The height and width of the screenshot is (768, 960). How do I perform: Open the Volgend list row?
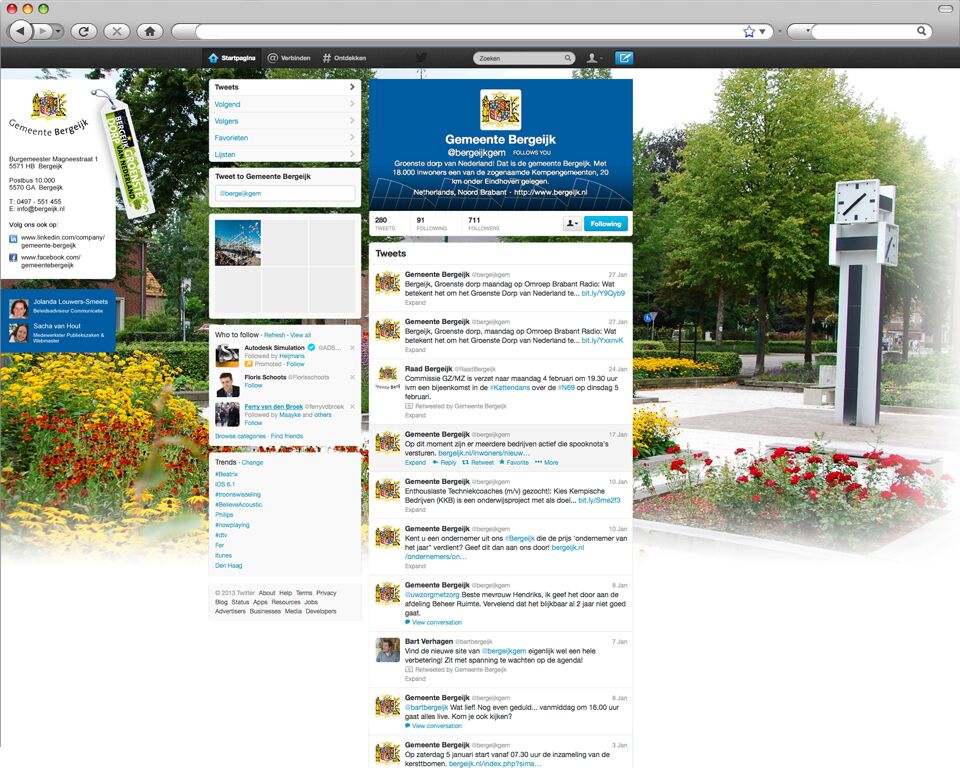point(285,104)
